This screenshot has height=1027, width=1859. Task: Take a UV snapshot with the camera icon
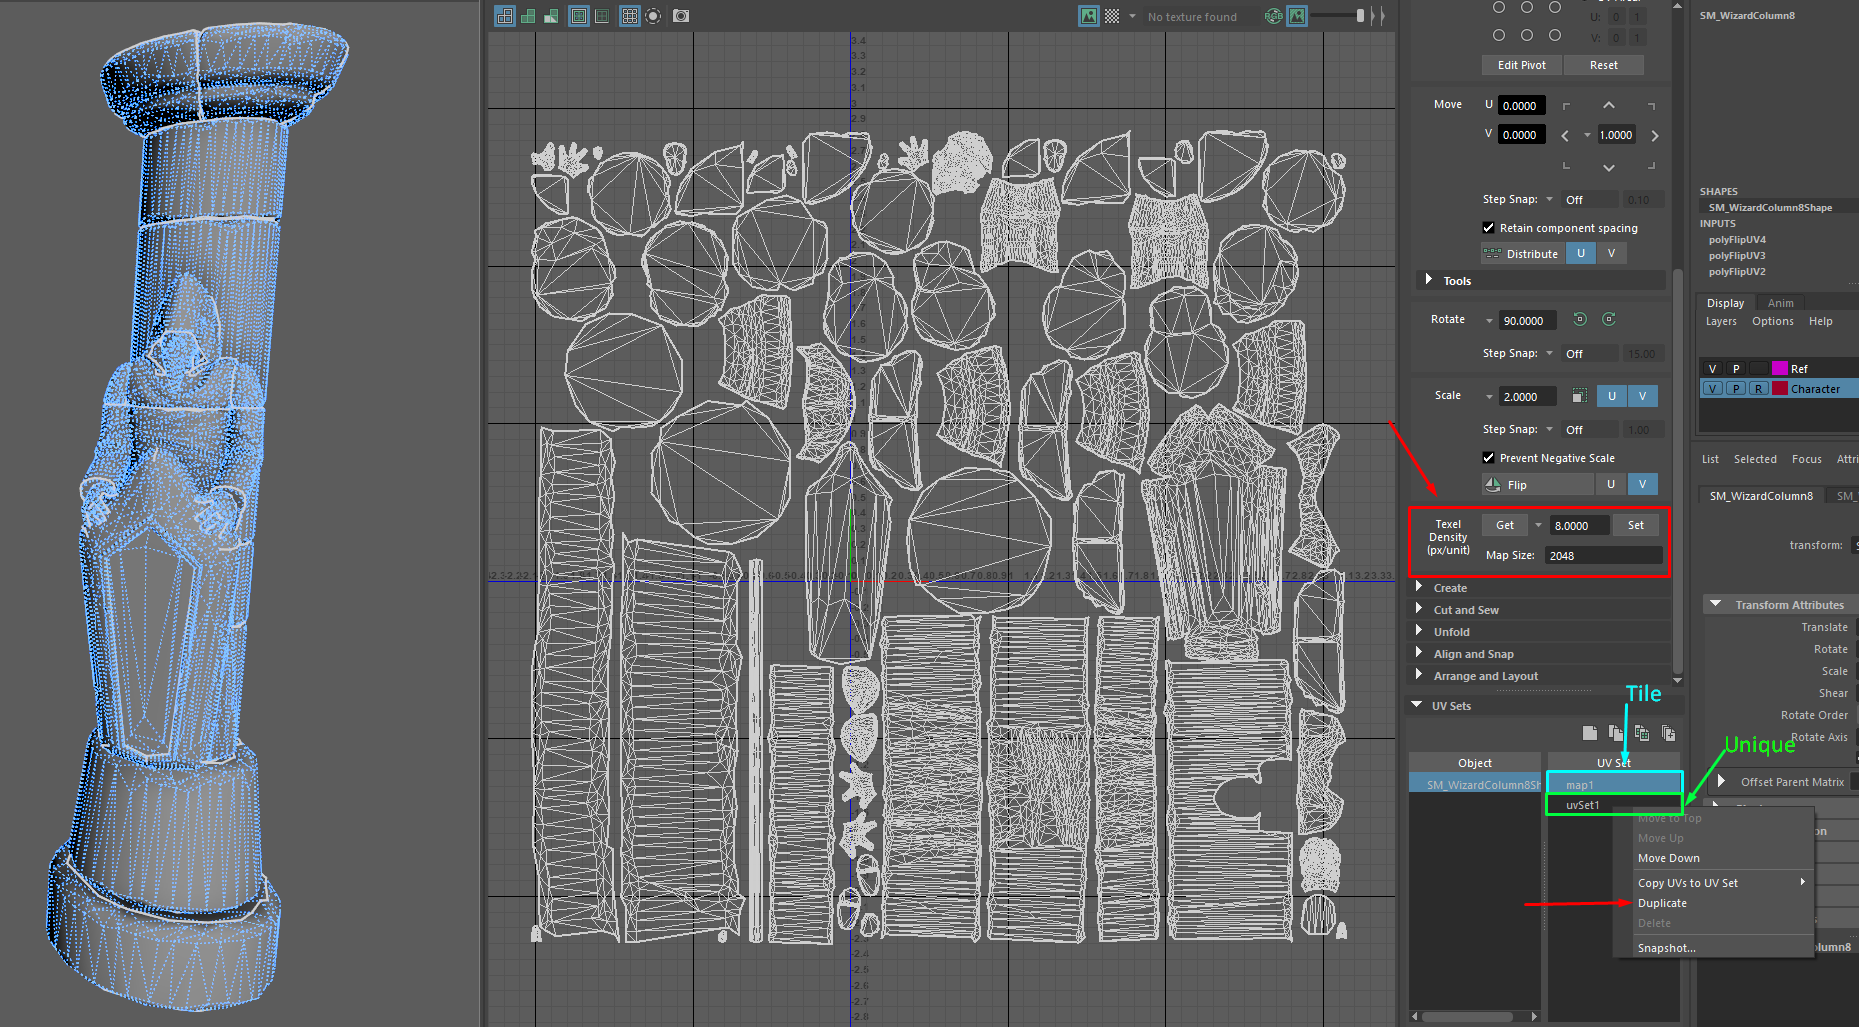pyautogui.click(x=680, y=16)
